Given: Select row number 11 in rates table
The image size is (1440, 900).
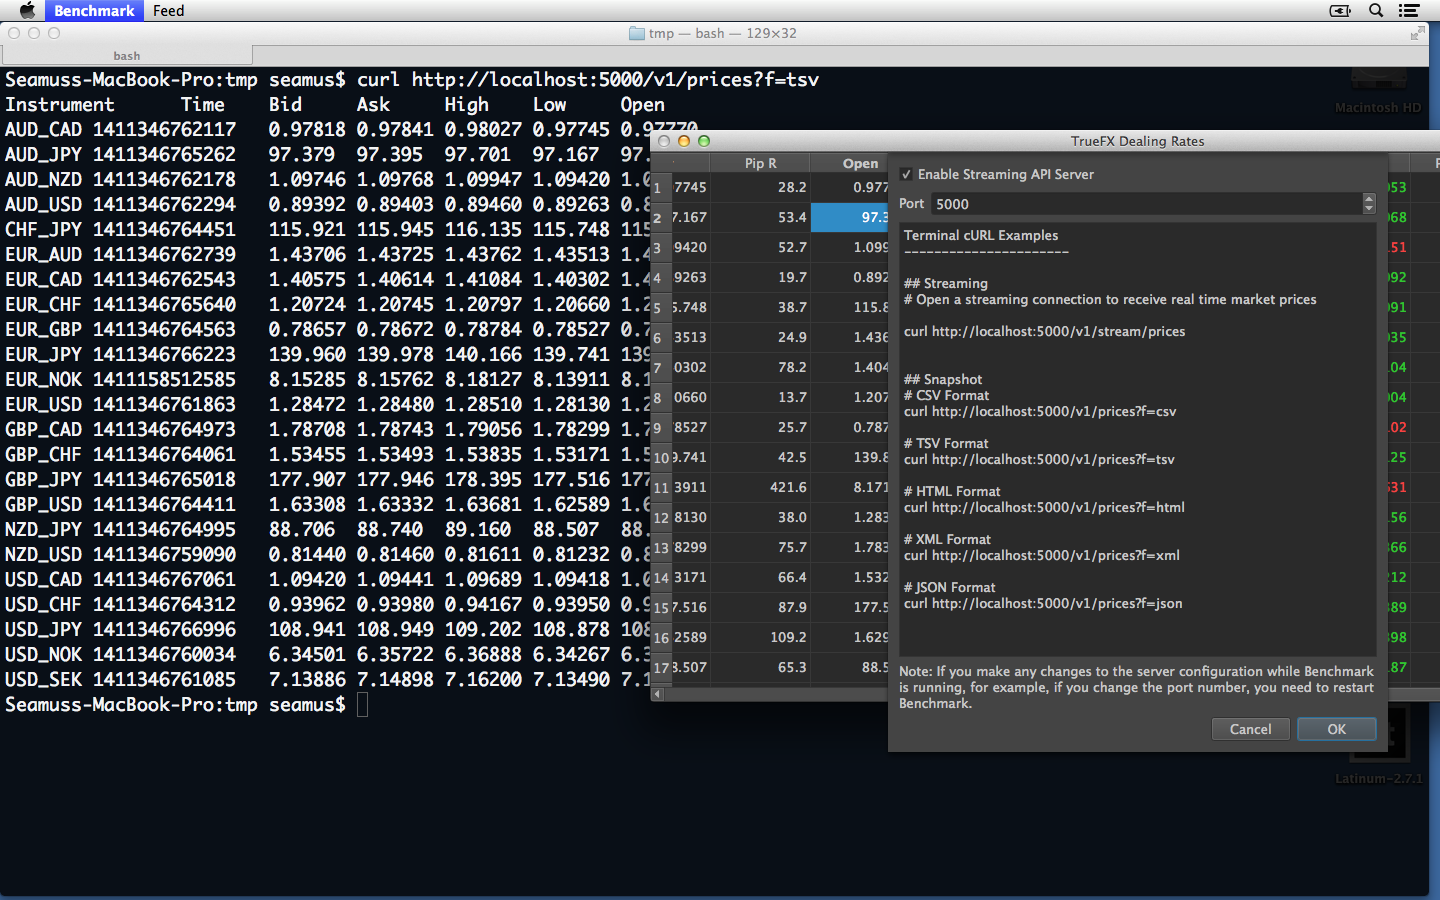Looking at the screenshot, I should pos(661,487).
